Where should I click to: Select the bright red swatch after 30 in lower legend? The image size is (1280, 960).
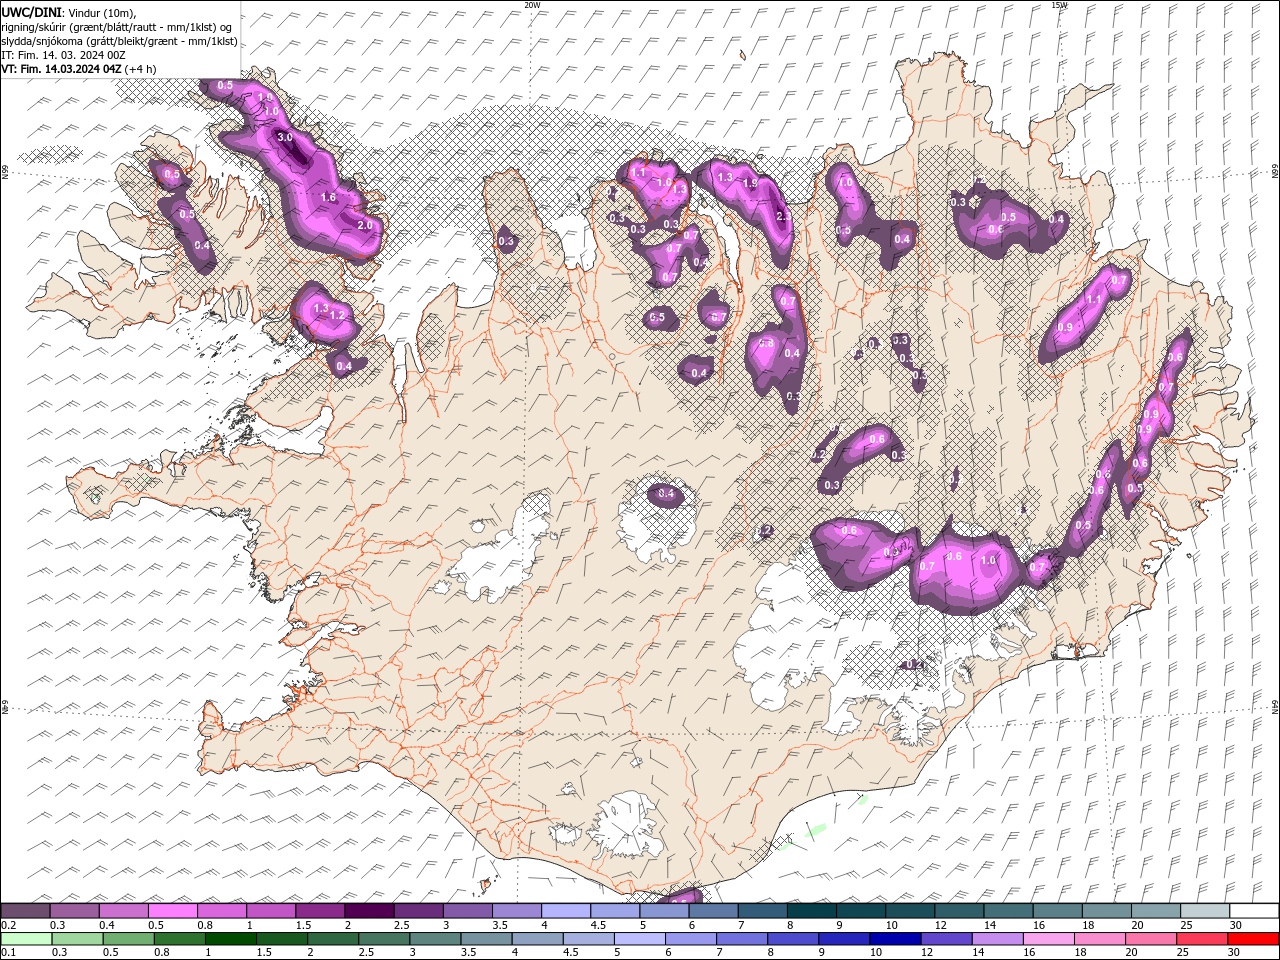coord(1253,939)
